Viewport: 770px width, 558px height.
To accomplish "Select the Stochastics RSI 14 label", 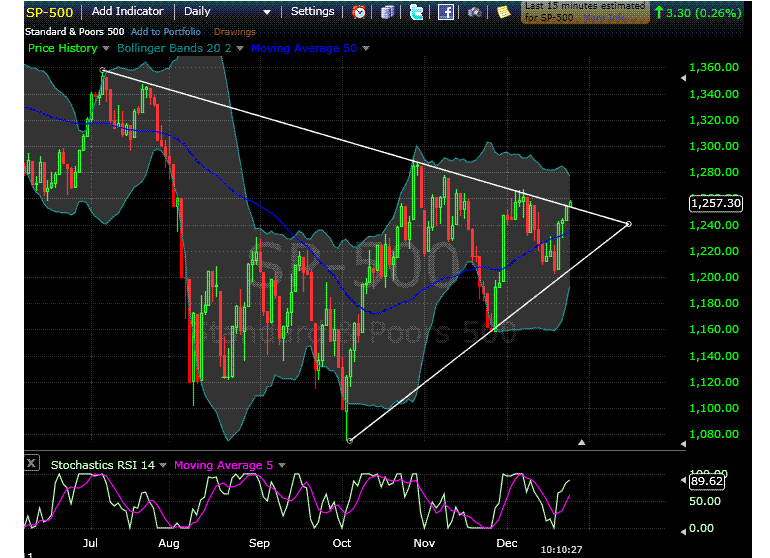I will tap(103, 465).
